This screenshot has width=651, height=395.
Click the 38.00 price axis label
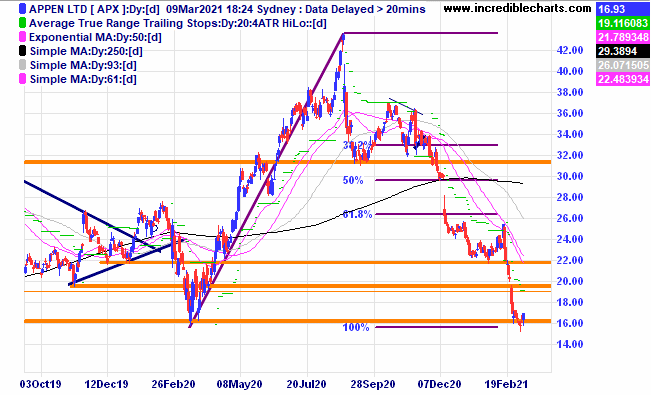pyautogui.click(x=570, y=92)
